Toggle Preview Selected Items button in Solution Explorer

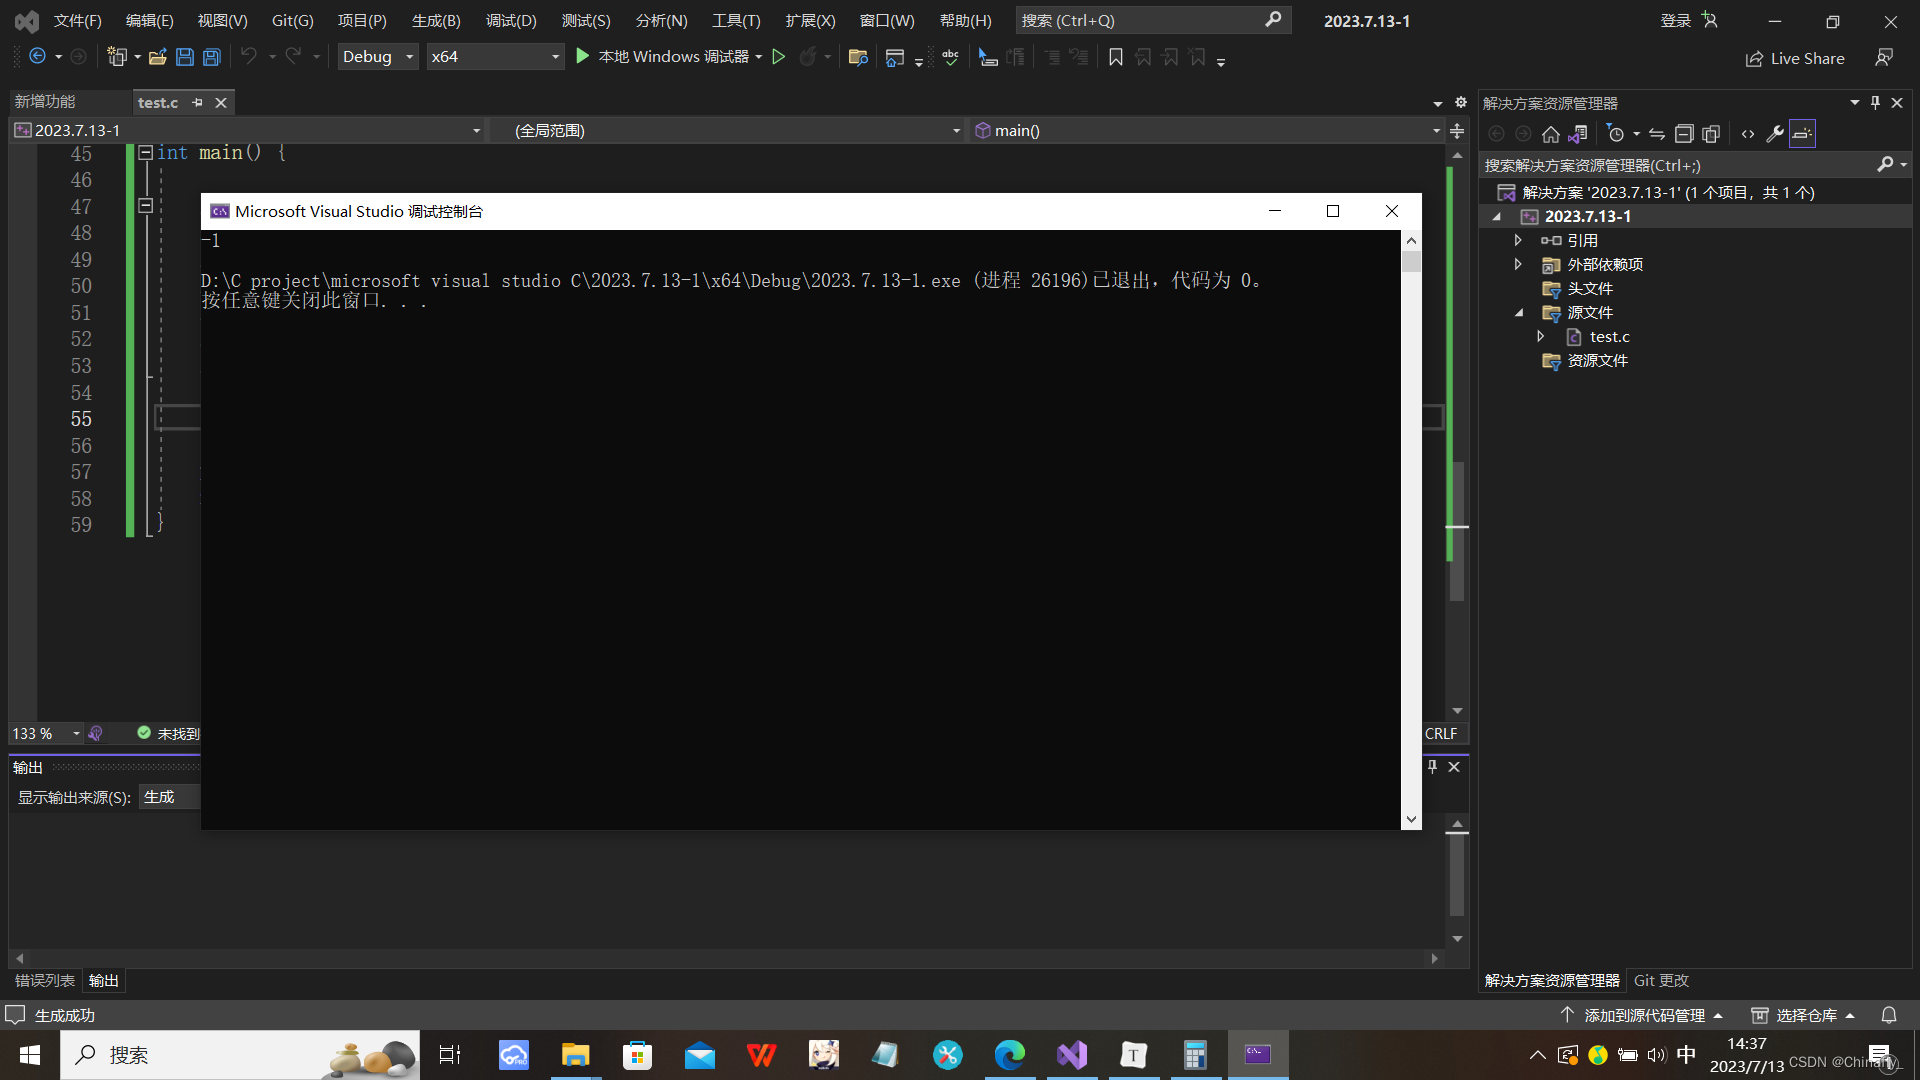1802,134
